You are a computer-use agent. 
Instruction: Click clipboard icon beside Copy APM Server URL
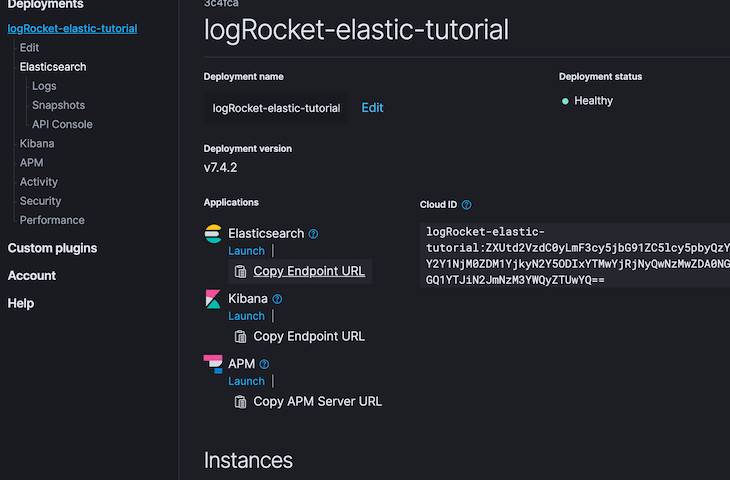(x=240, y=402)
